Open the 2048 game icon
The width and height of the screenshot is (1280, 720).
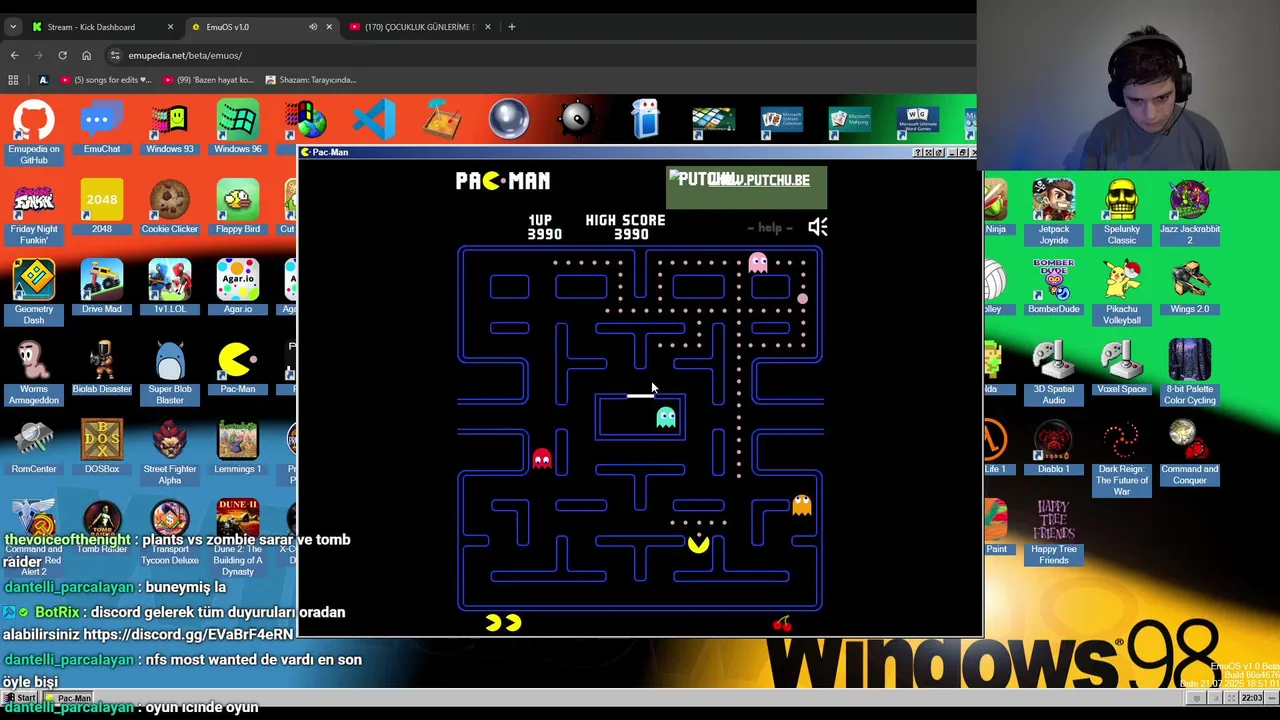[x=102, y=208]
